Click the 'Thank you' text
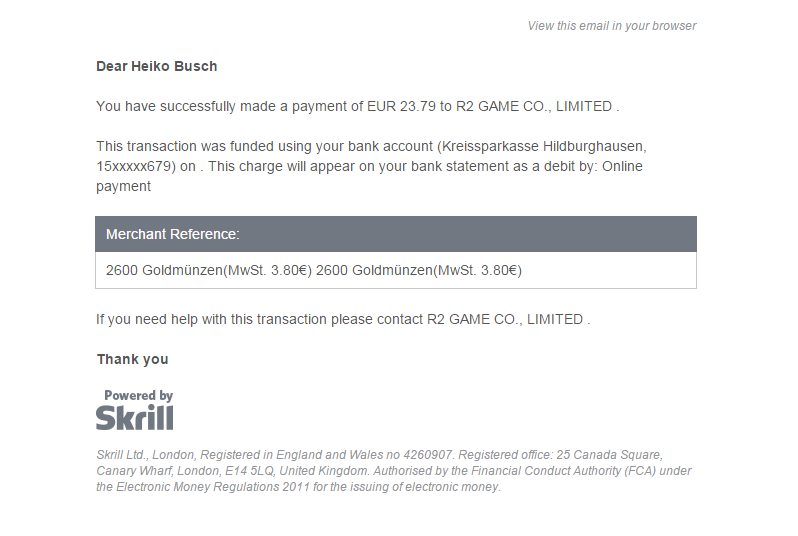 tap(132, 359)
